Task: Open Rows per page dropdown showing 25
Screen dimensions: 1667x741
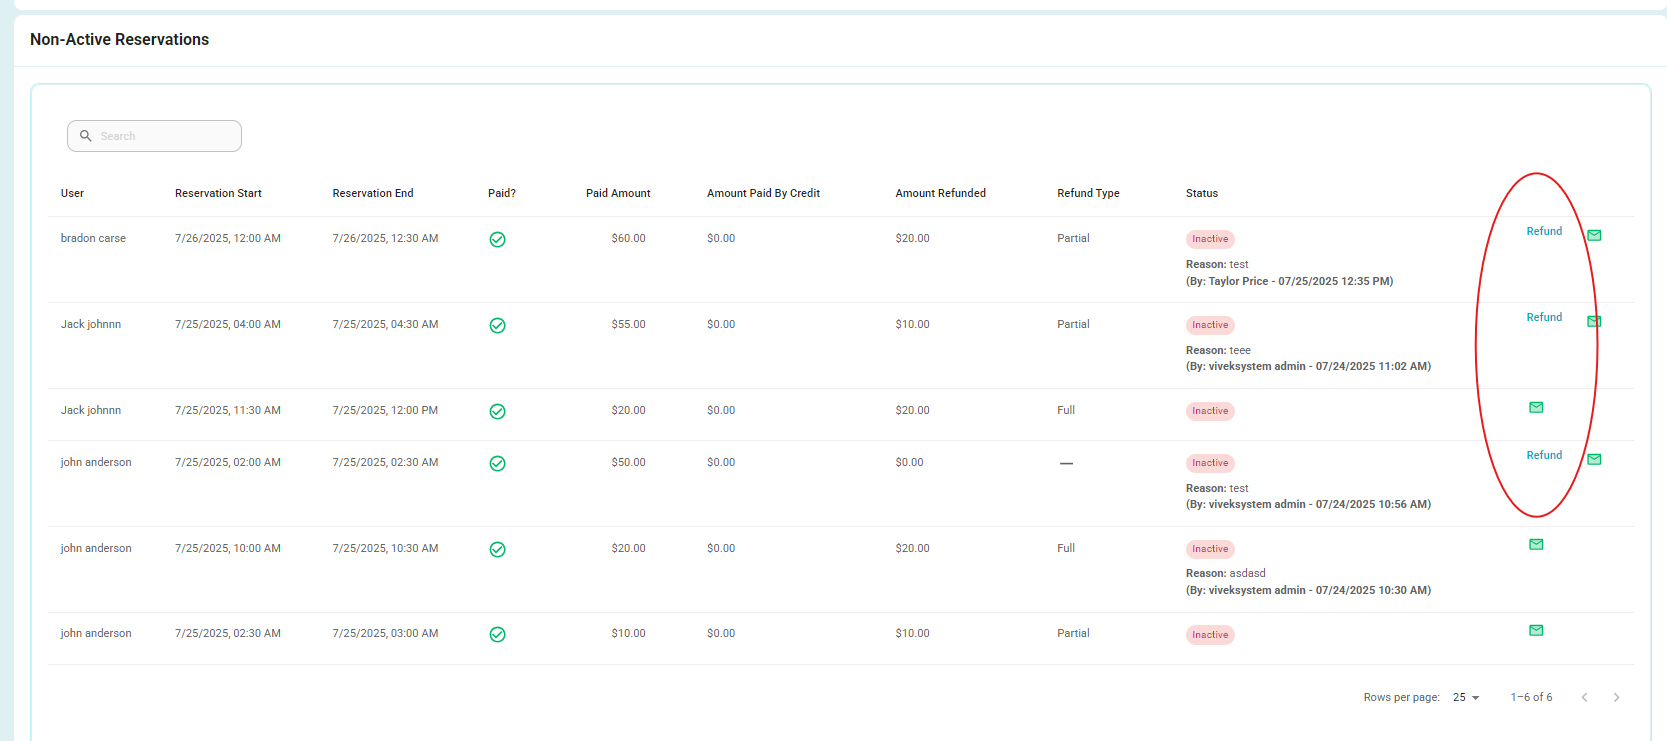Action: pos(1466,697)
